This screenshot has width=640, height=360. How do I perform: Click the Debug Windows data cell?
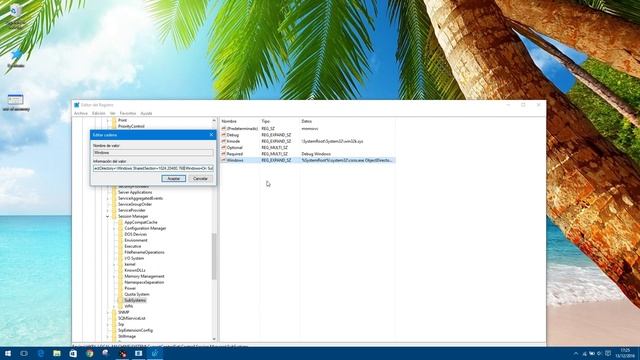316,154
